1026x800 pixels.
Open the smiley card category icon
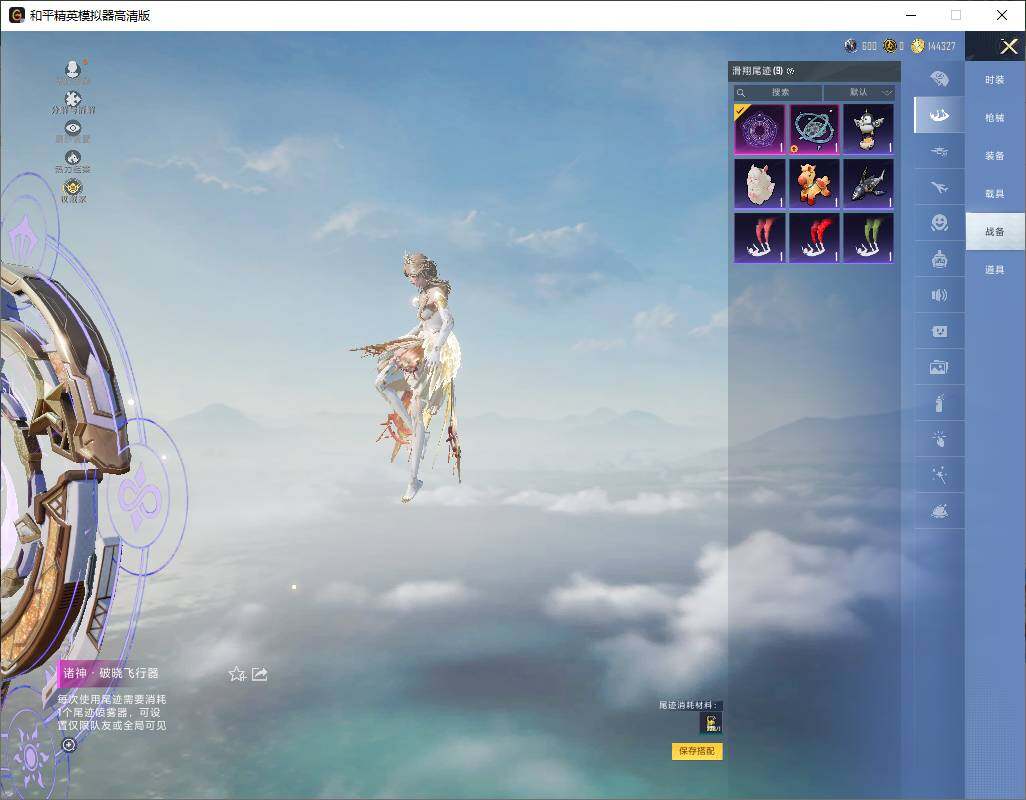click(939, 331)
